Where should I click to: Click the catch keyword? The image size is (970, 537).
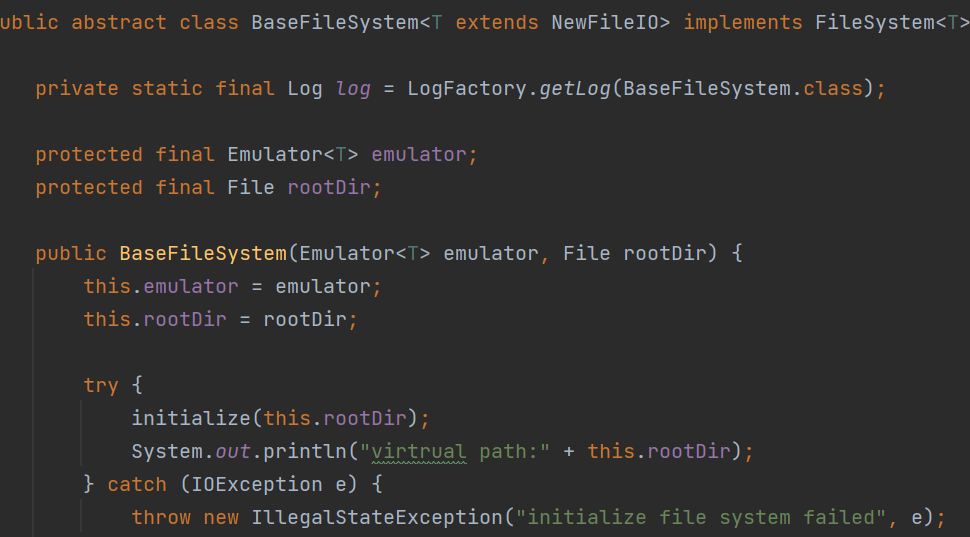point(137,484)
